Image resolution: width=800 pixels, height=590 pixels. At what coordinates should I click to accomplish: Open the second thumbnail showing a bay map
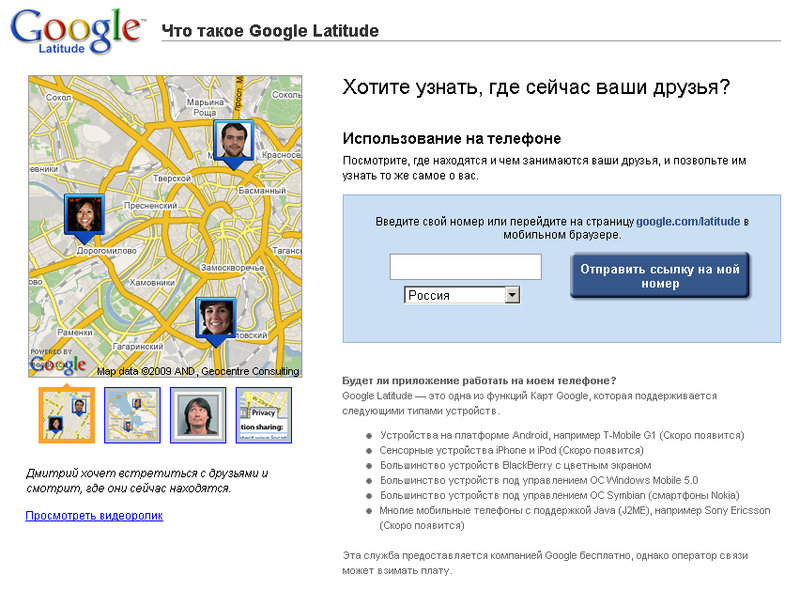pyautogui.click(x=132, y=415)
